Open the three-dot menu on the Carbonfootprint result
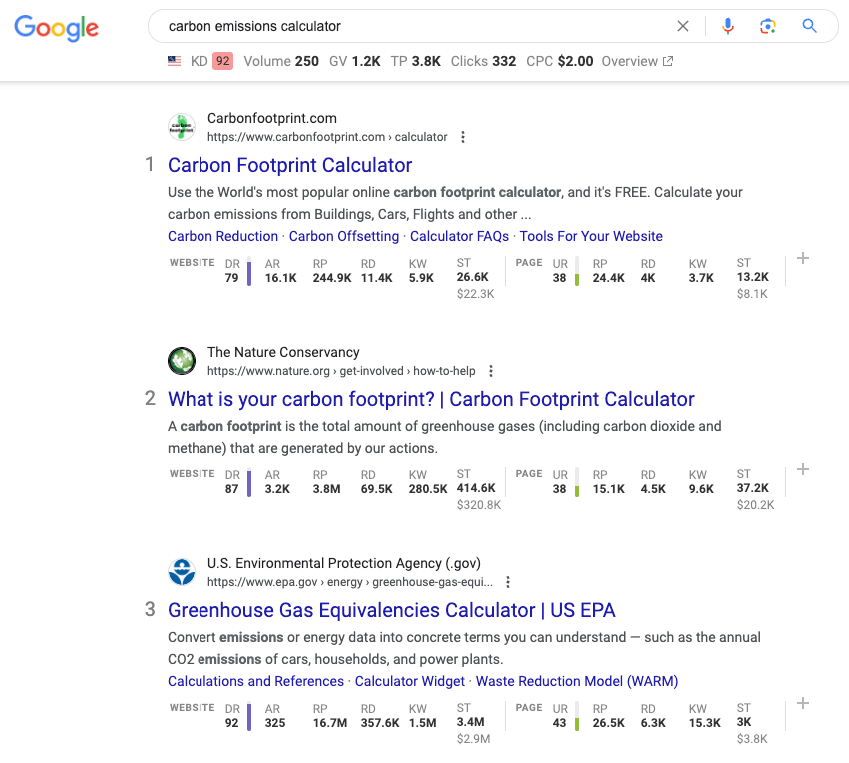 click(x=462, y=137)
